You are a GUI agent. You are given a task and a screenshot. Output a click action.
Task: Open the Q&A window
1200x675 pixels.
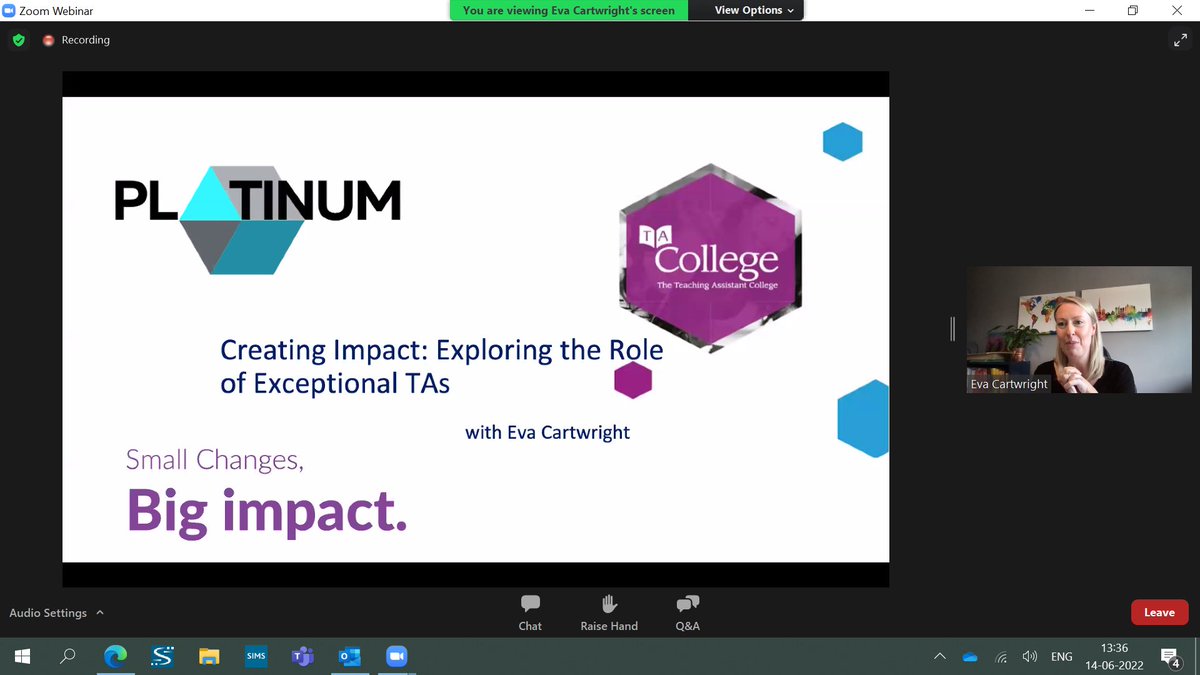[686, 611]
